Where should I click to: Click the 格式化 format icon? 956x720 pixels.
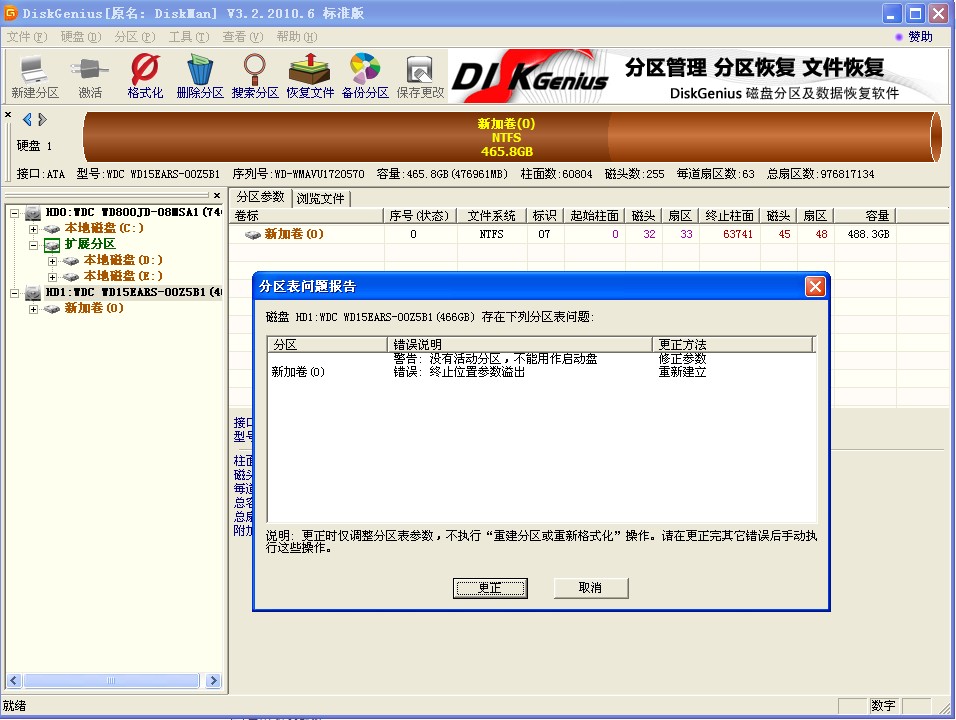tap(145, 77)
